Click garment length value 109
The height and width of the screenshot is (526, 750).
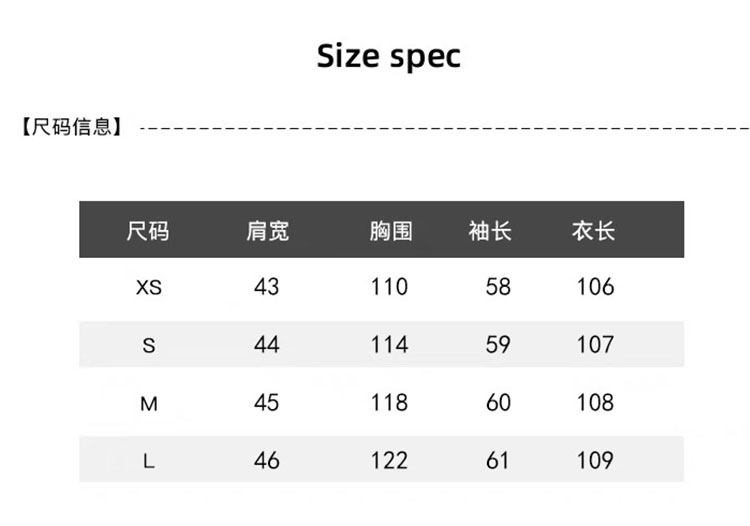point(595,461)
